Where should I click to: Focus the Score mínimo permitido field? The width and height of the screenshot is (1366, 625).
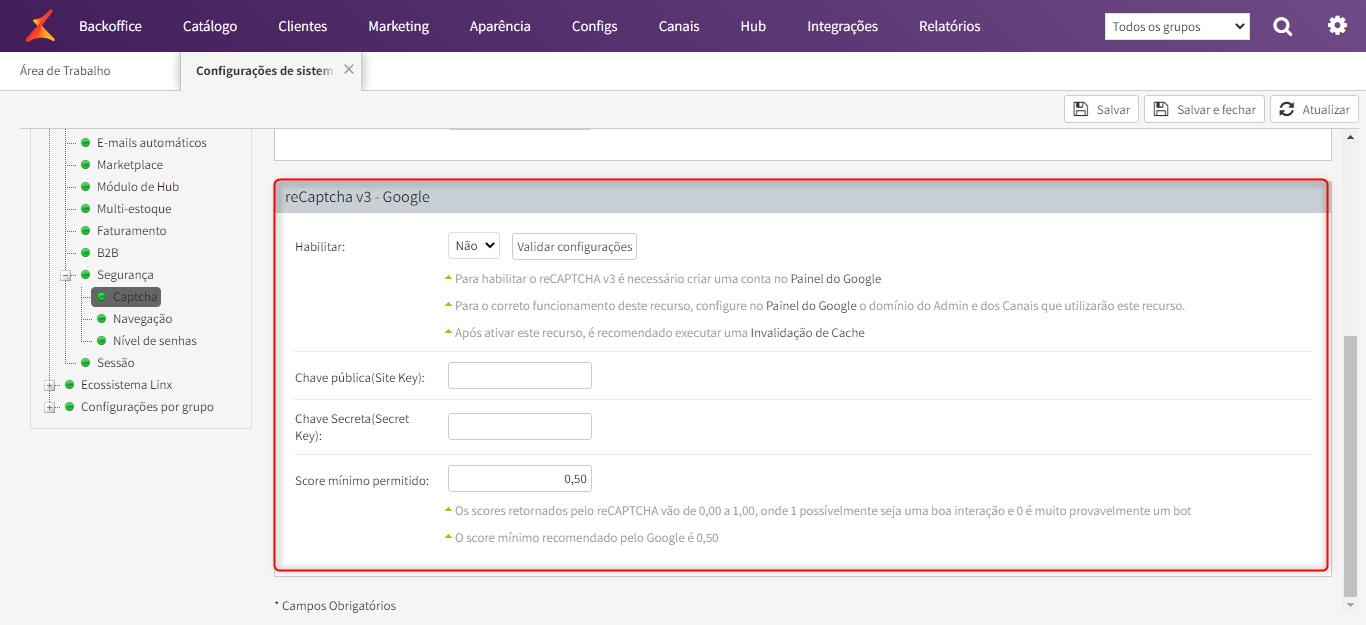(x=520, y=478)
